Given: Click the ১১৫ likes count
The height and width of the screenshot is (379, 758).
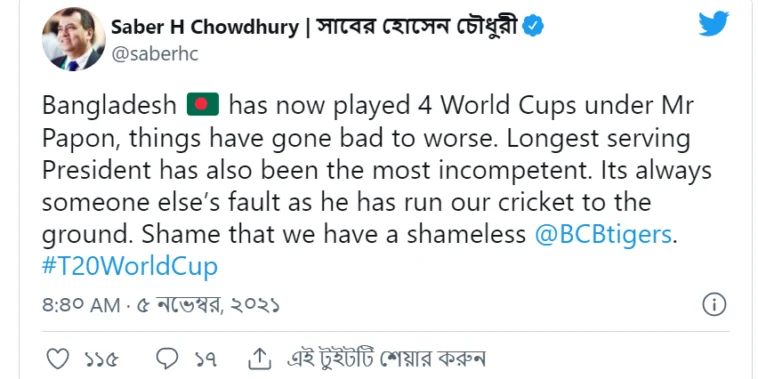Looking at the screenshot, I should click(x=101, y=359).
